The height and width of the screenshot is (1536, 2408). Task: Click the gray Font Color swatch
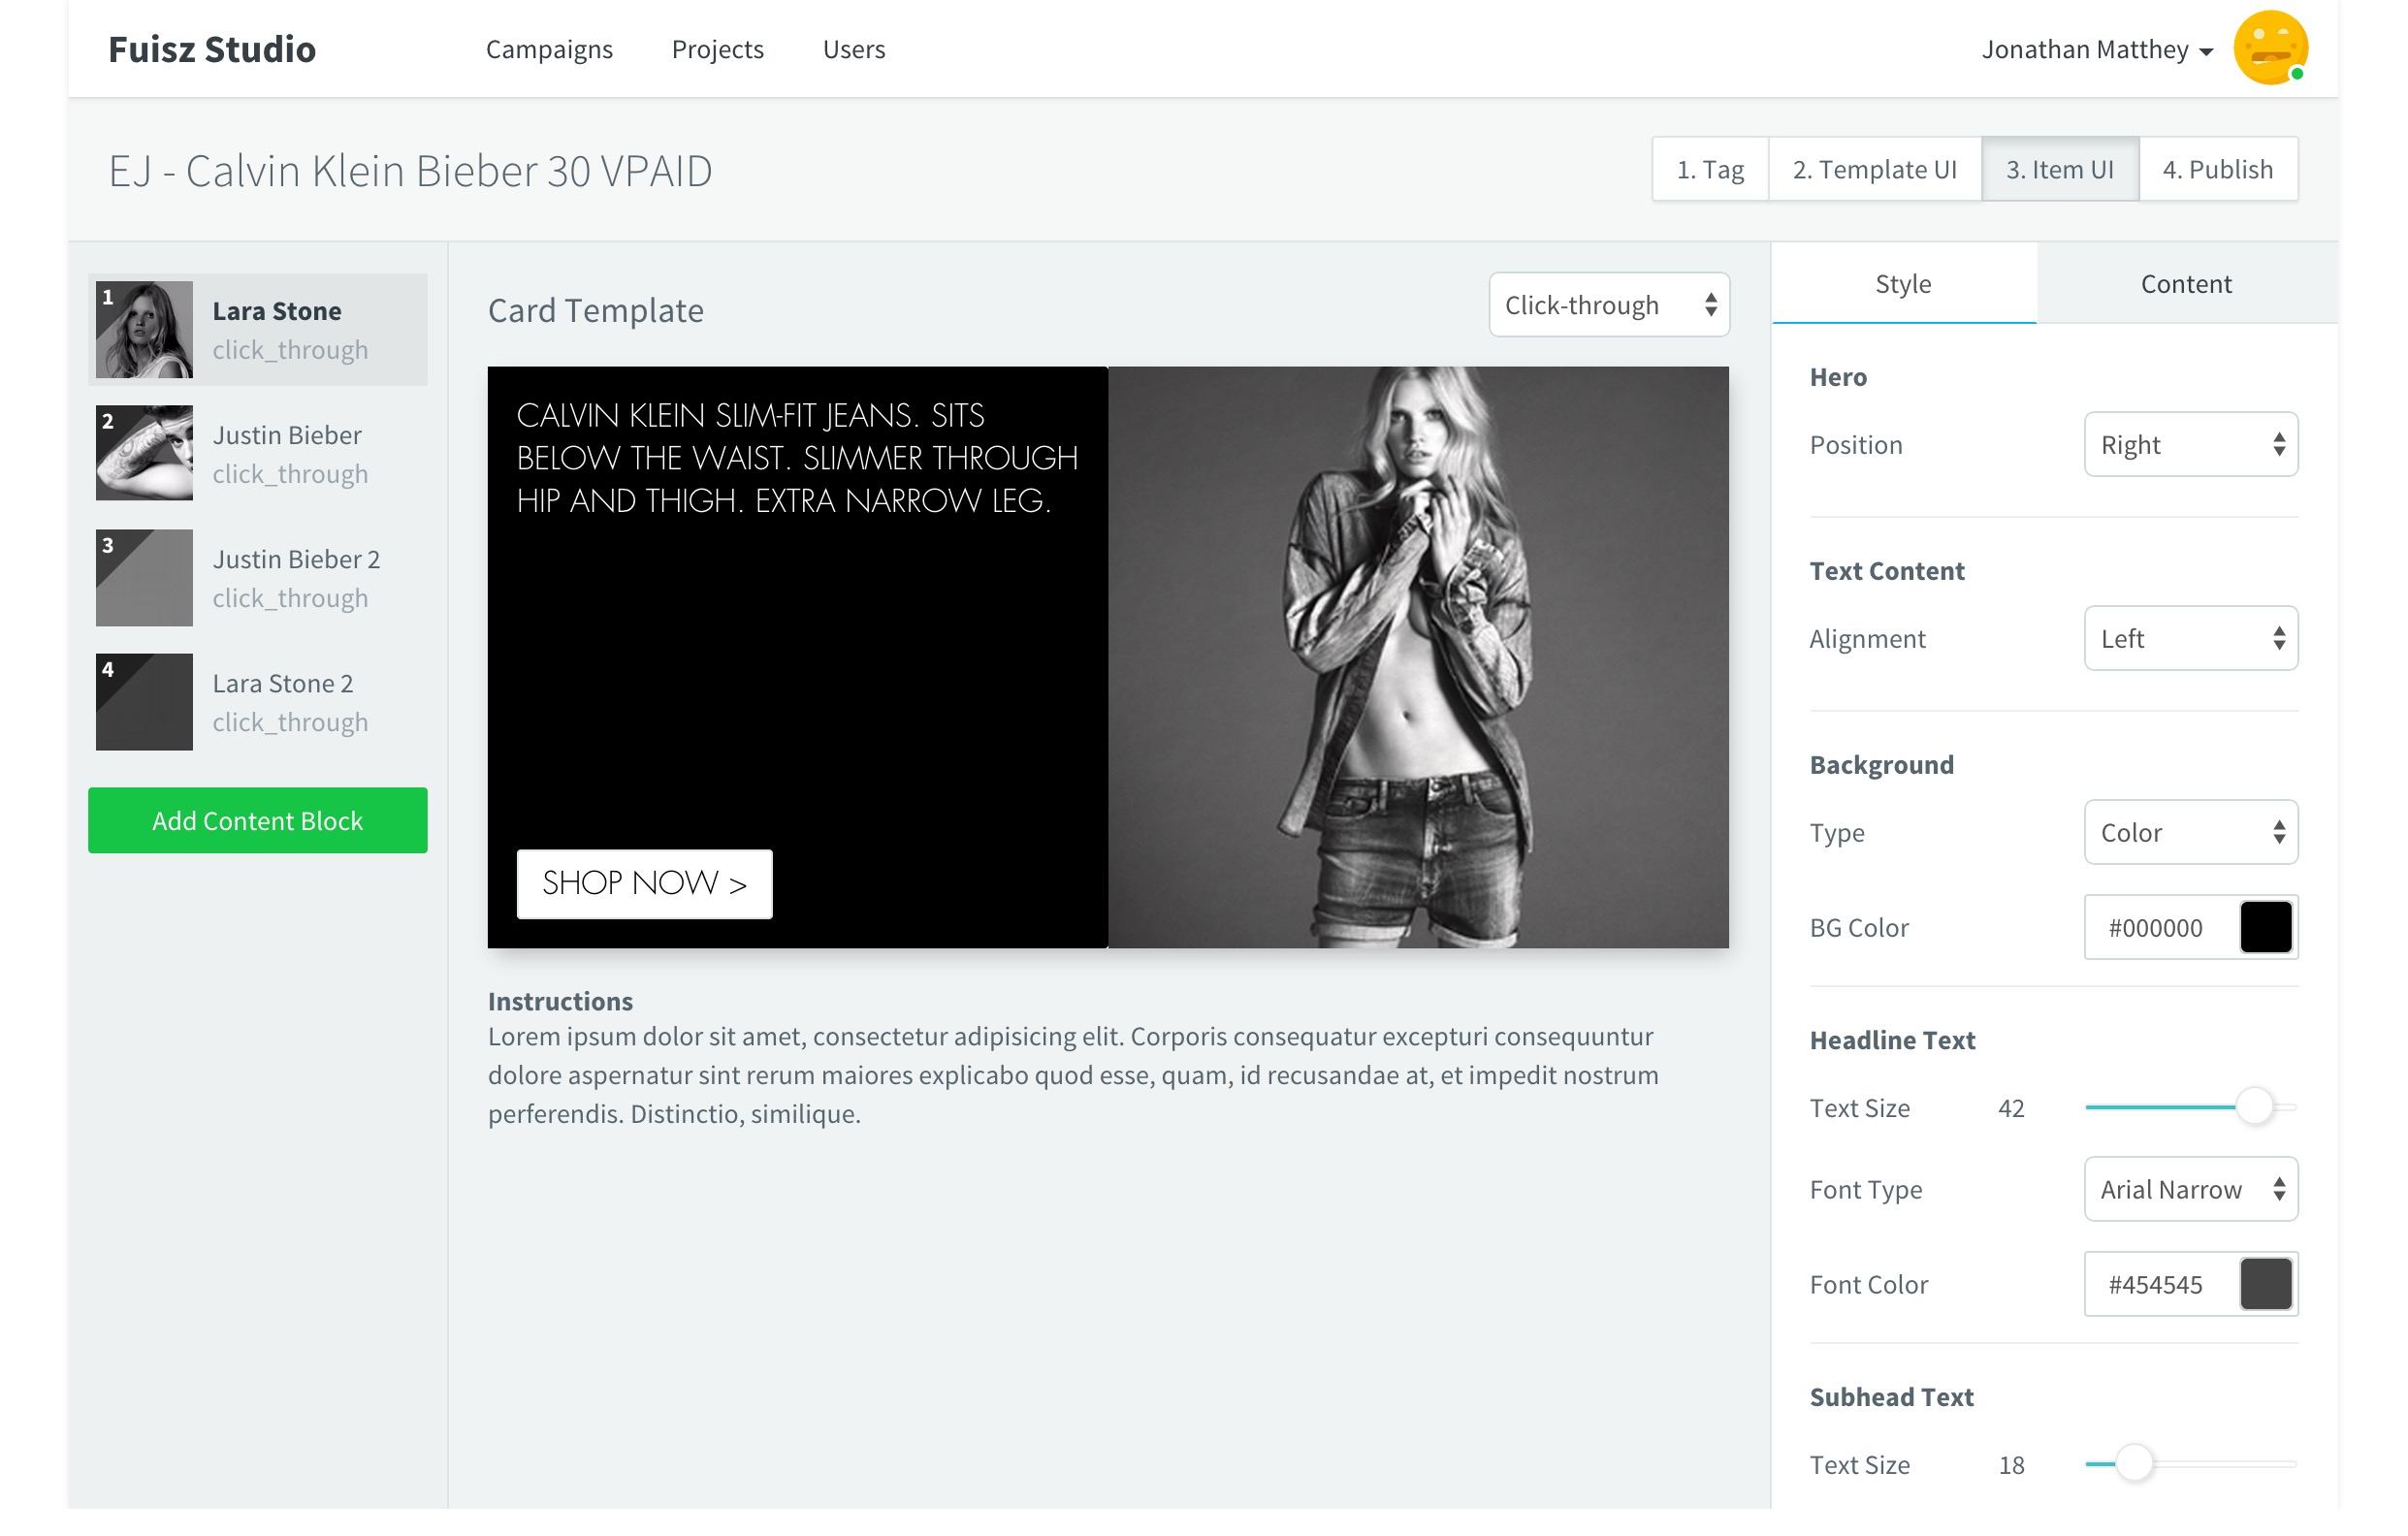point(2265,1284)
